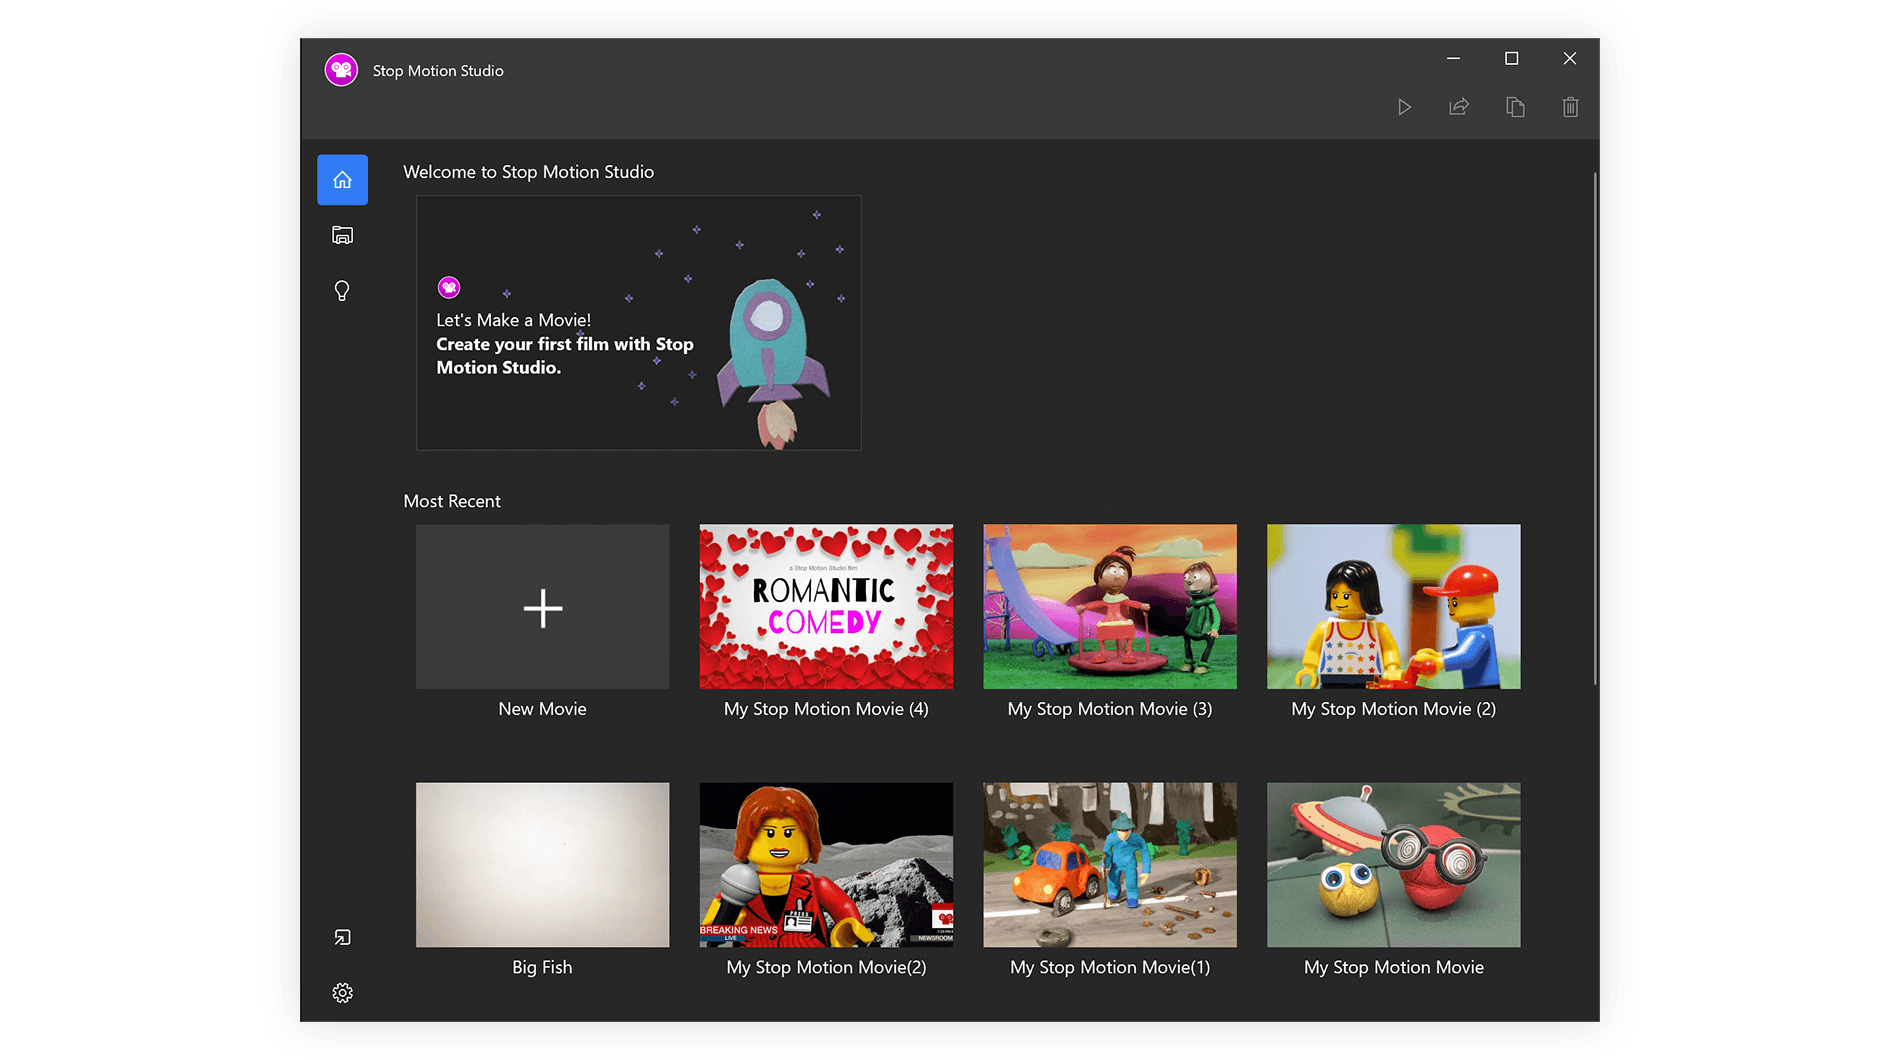This screenshot has width=1900, height=1060.
Task: Click the vertical scrollbar on the right
Action: point(1595,430)
